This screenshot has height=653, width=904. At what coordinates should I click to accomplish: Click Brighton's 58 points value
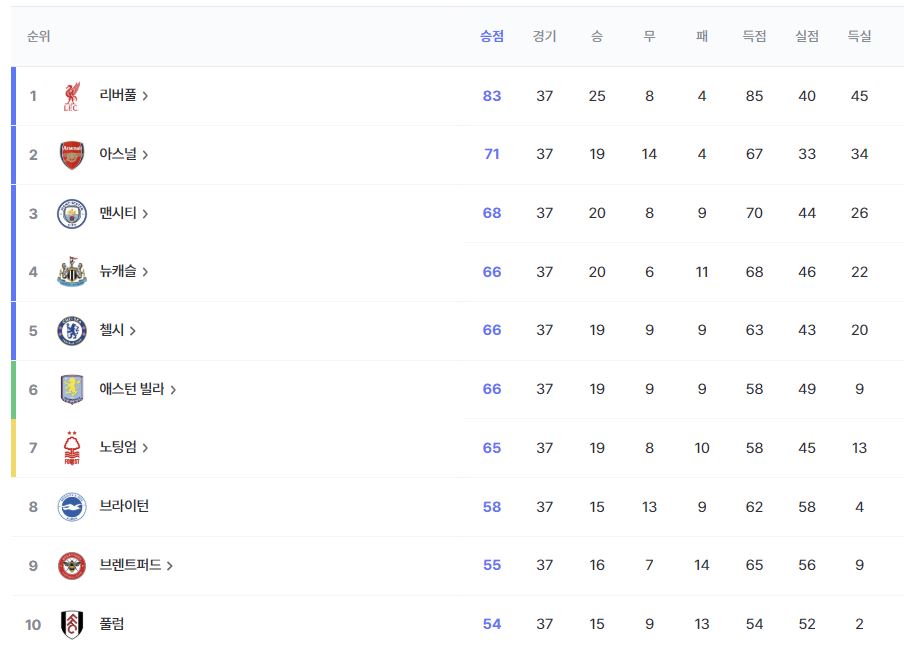point(492,507)
